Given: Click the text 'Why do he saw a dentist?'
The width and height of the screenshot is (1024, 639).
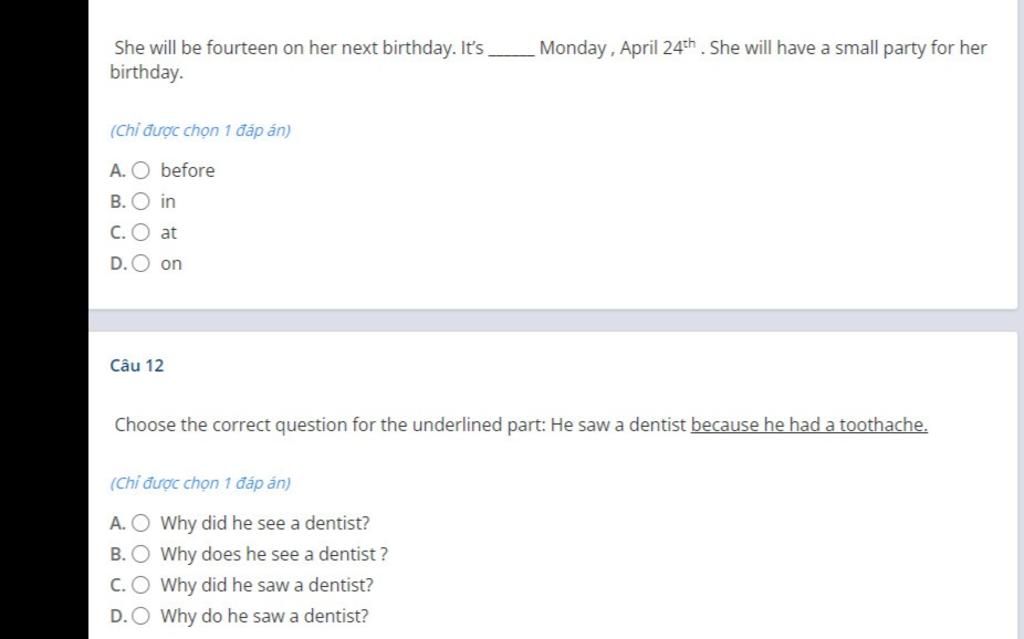Looking at the screenshot, I should [264, 616].
